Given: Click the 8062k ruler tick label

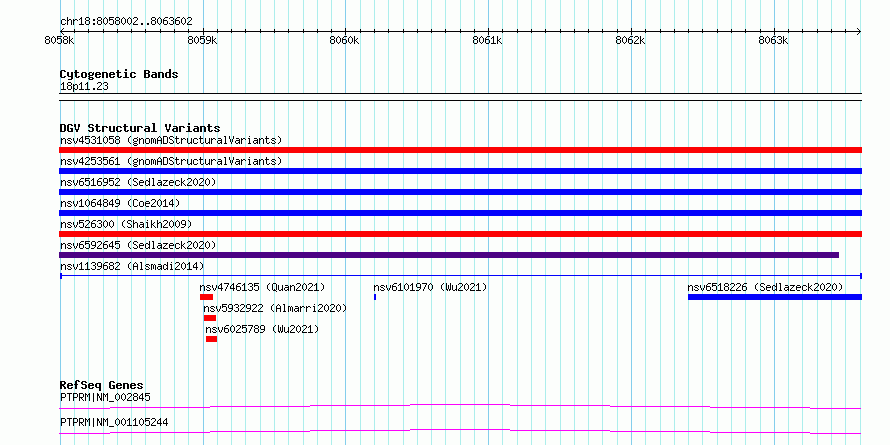Looking at the screenshot, I should click(631, 41).
